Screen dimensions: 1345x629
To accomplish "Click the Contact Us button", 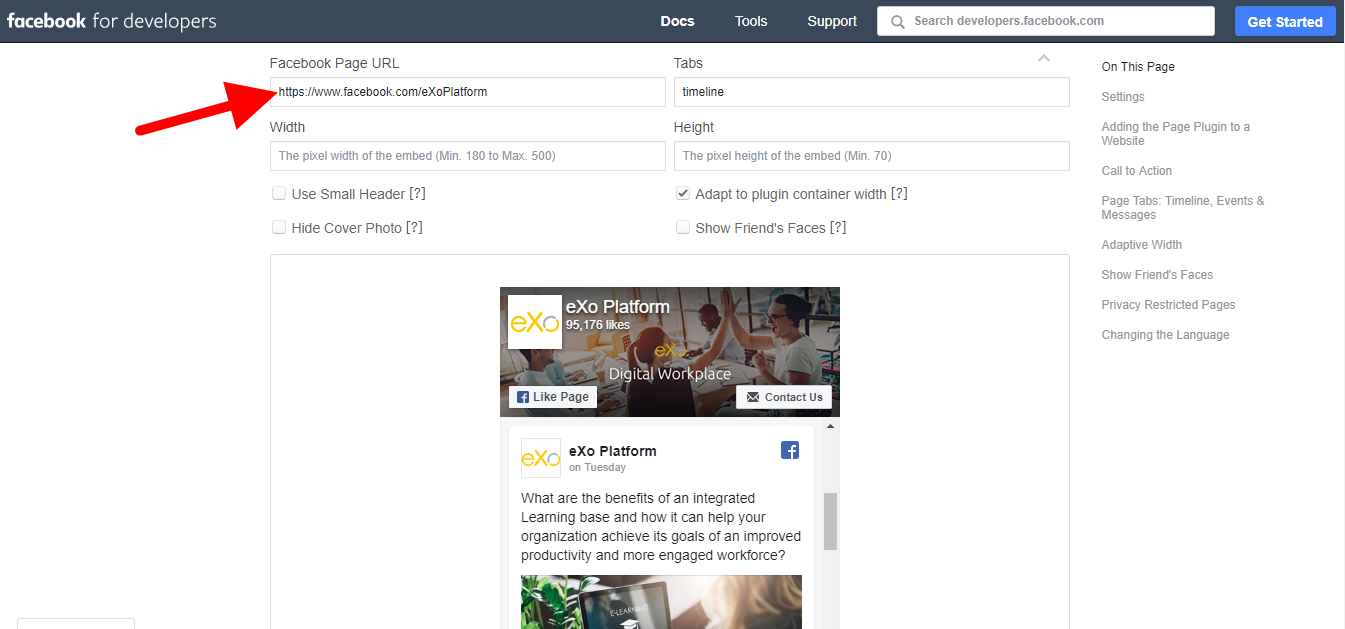I will pyautogui.click(x=784, y=397).
